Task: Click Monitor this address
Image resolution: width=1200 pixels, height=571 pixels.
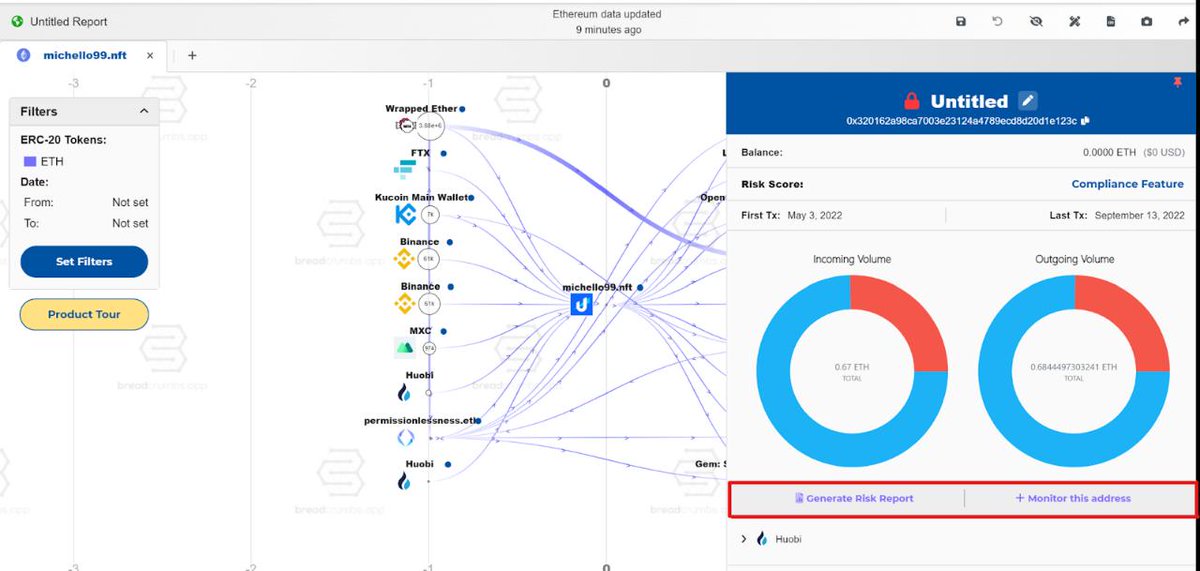Action: coord(1073,498)
